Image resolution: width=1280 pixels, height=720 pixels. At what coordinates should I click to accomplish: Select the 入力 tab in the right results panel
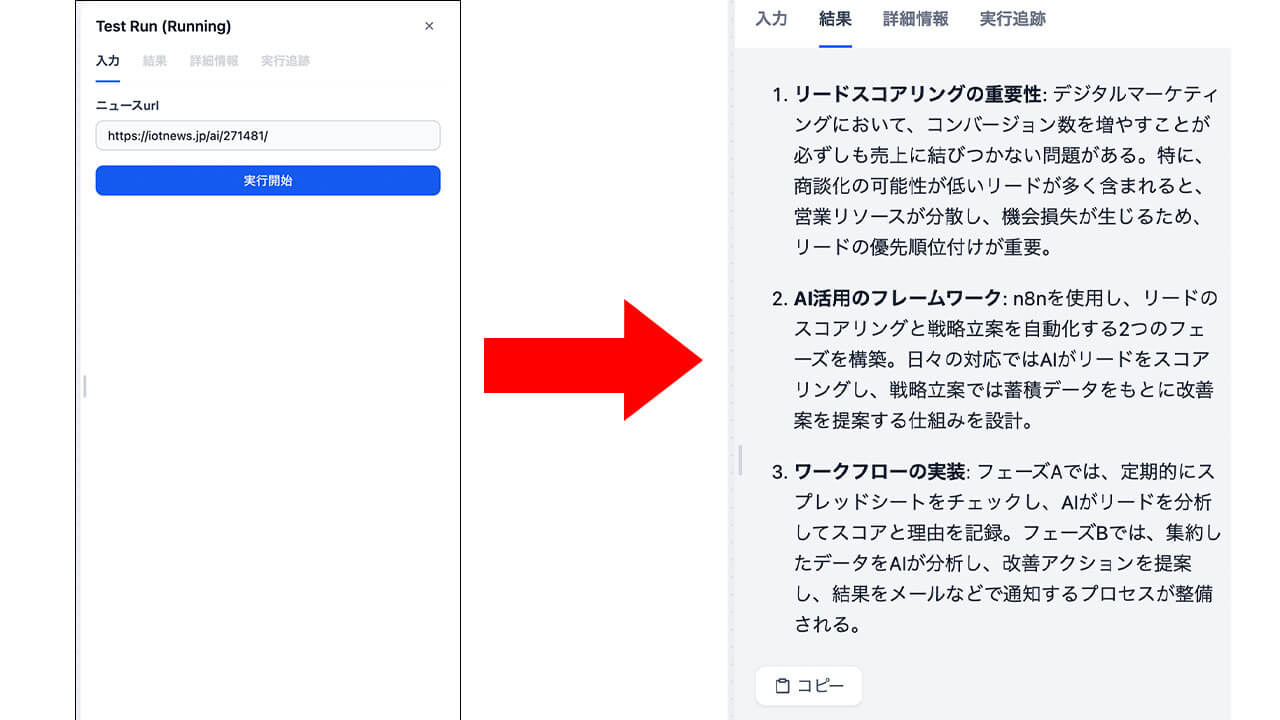[771, 18]
